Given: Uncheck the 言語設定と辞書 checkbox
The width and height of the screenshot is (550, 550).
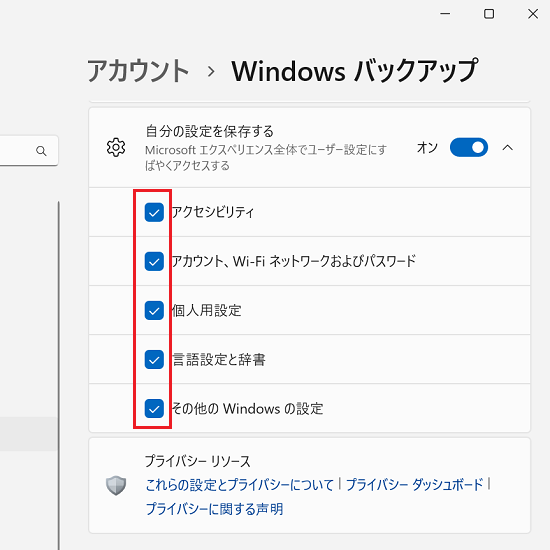Looking at the screenshot, I should click(154, 360).
